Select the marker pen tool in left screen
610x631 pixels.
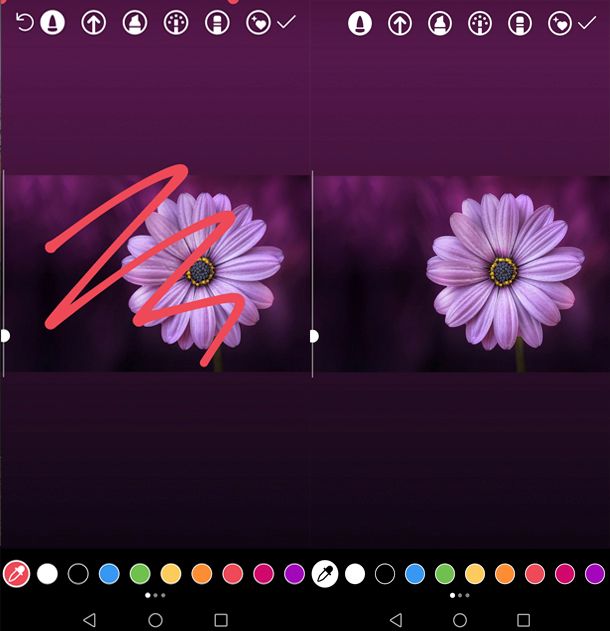[x=52, y=22]
